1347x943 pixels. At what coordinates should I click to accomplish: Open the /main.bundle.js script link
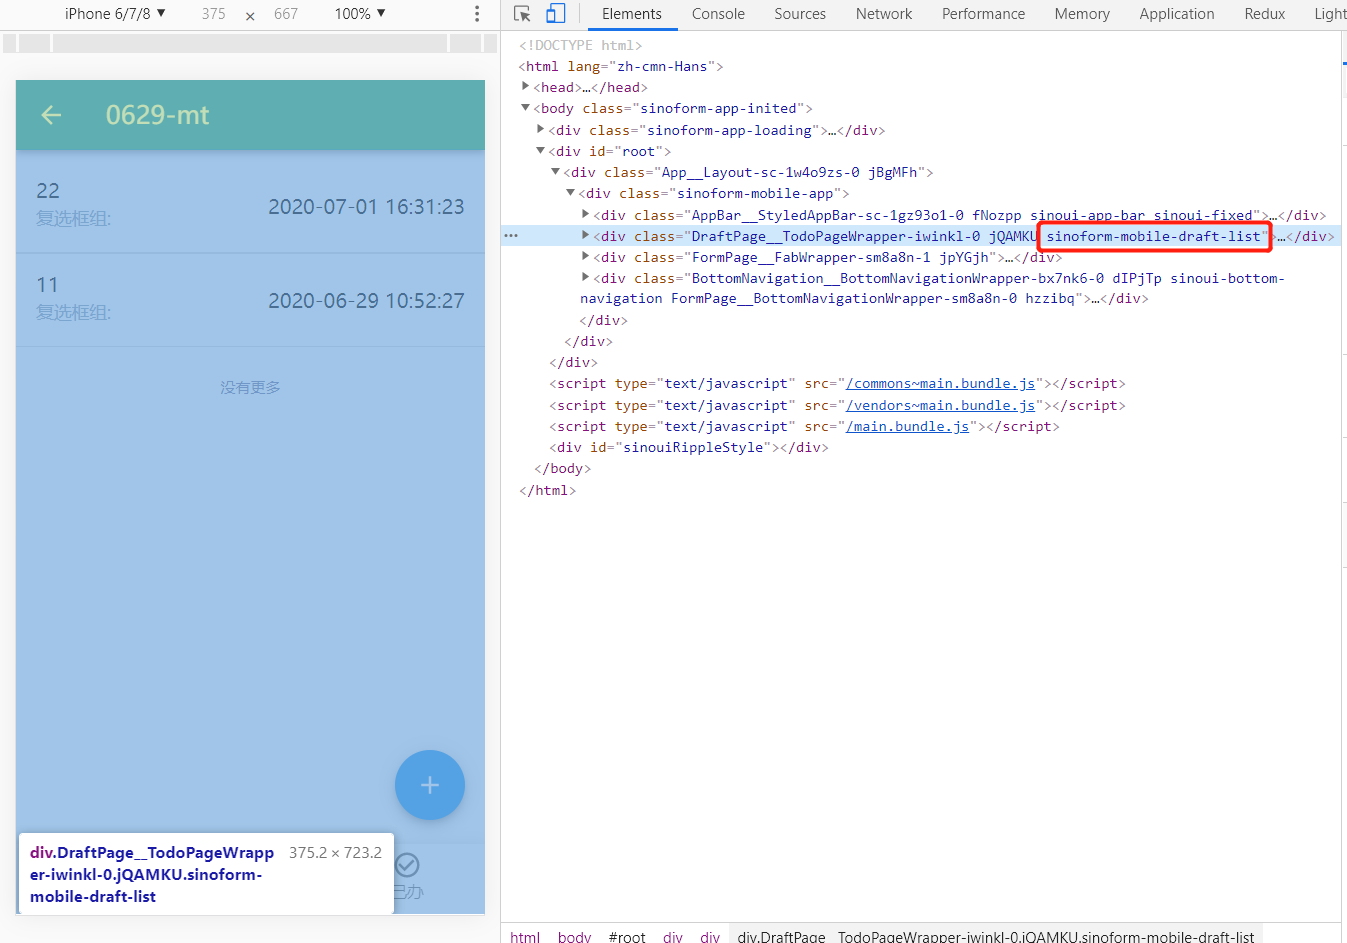pos(907,426)
